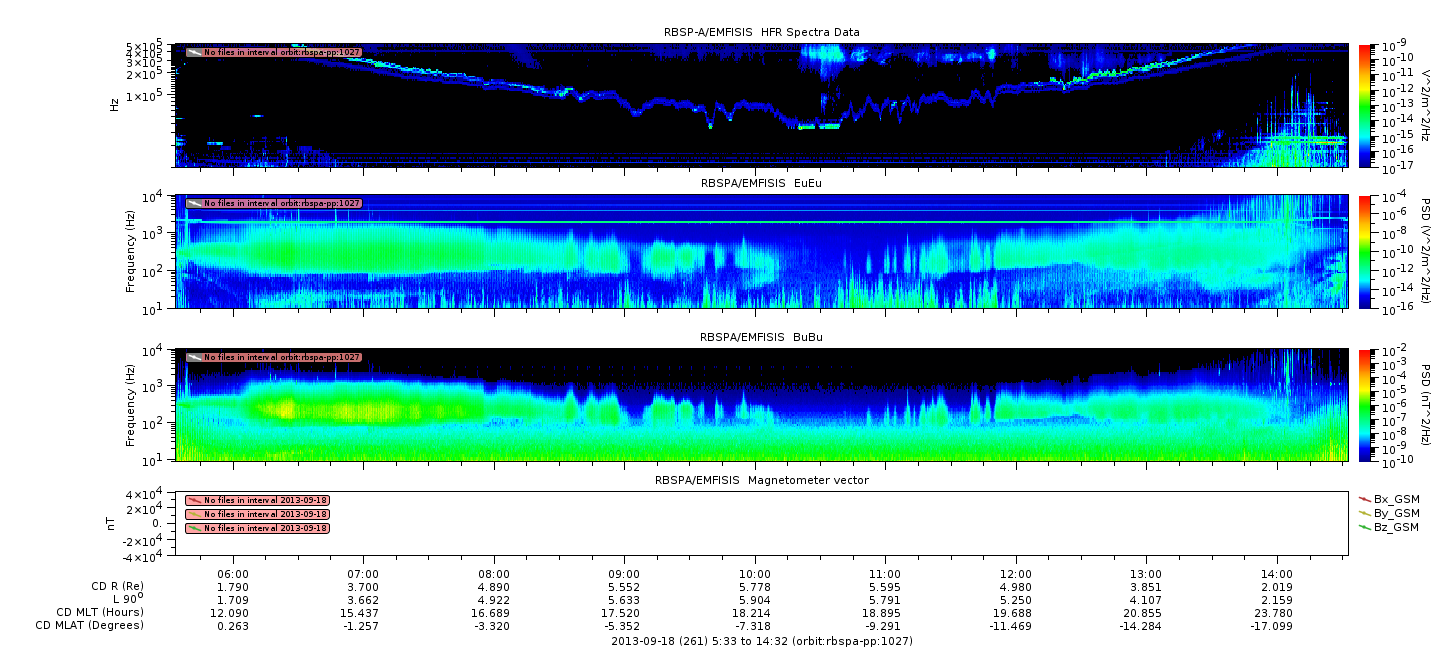Image resolution: width=1447 pixels, height=658 pixels.
Task: Click the HFR Spectra color bar
Action: click(1364, 105)
